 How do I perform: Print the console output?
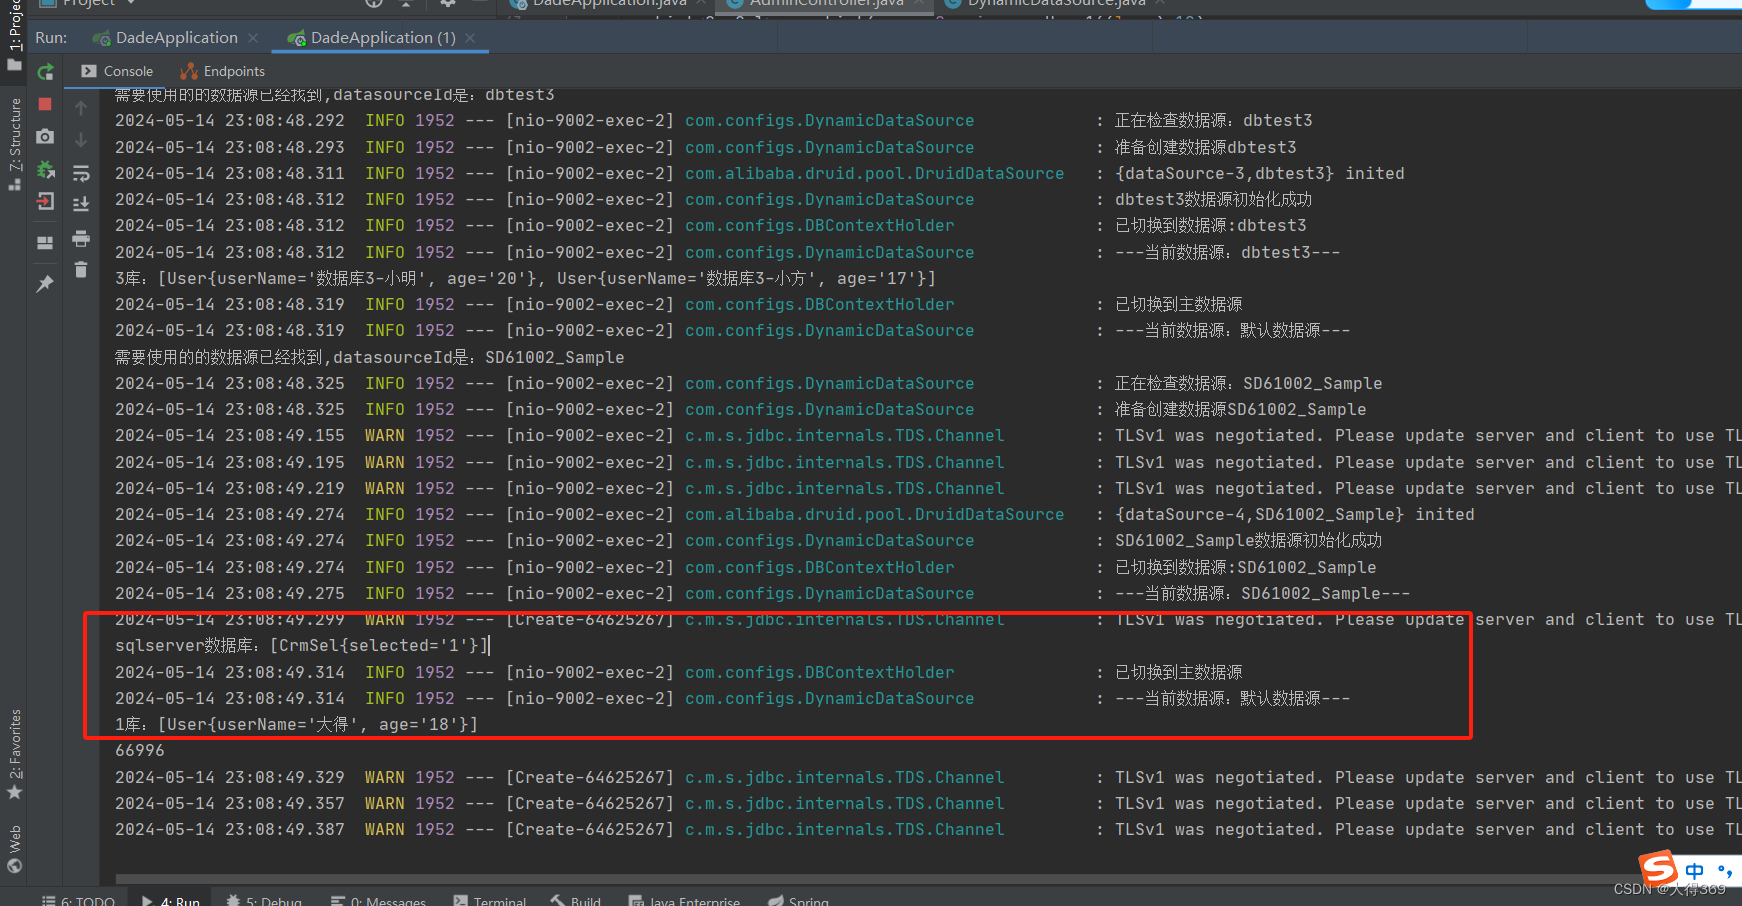pos(81,238)
